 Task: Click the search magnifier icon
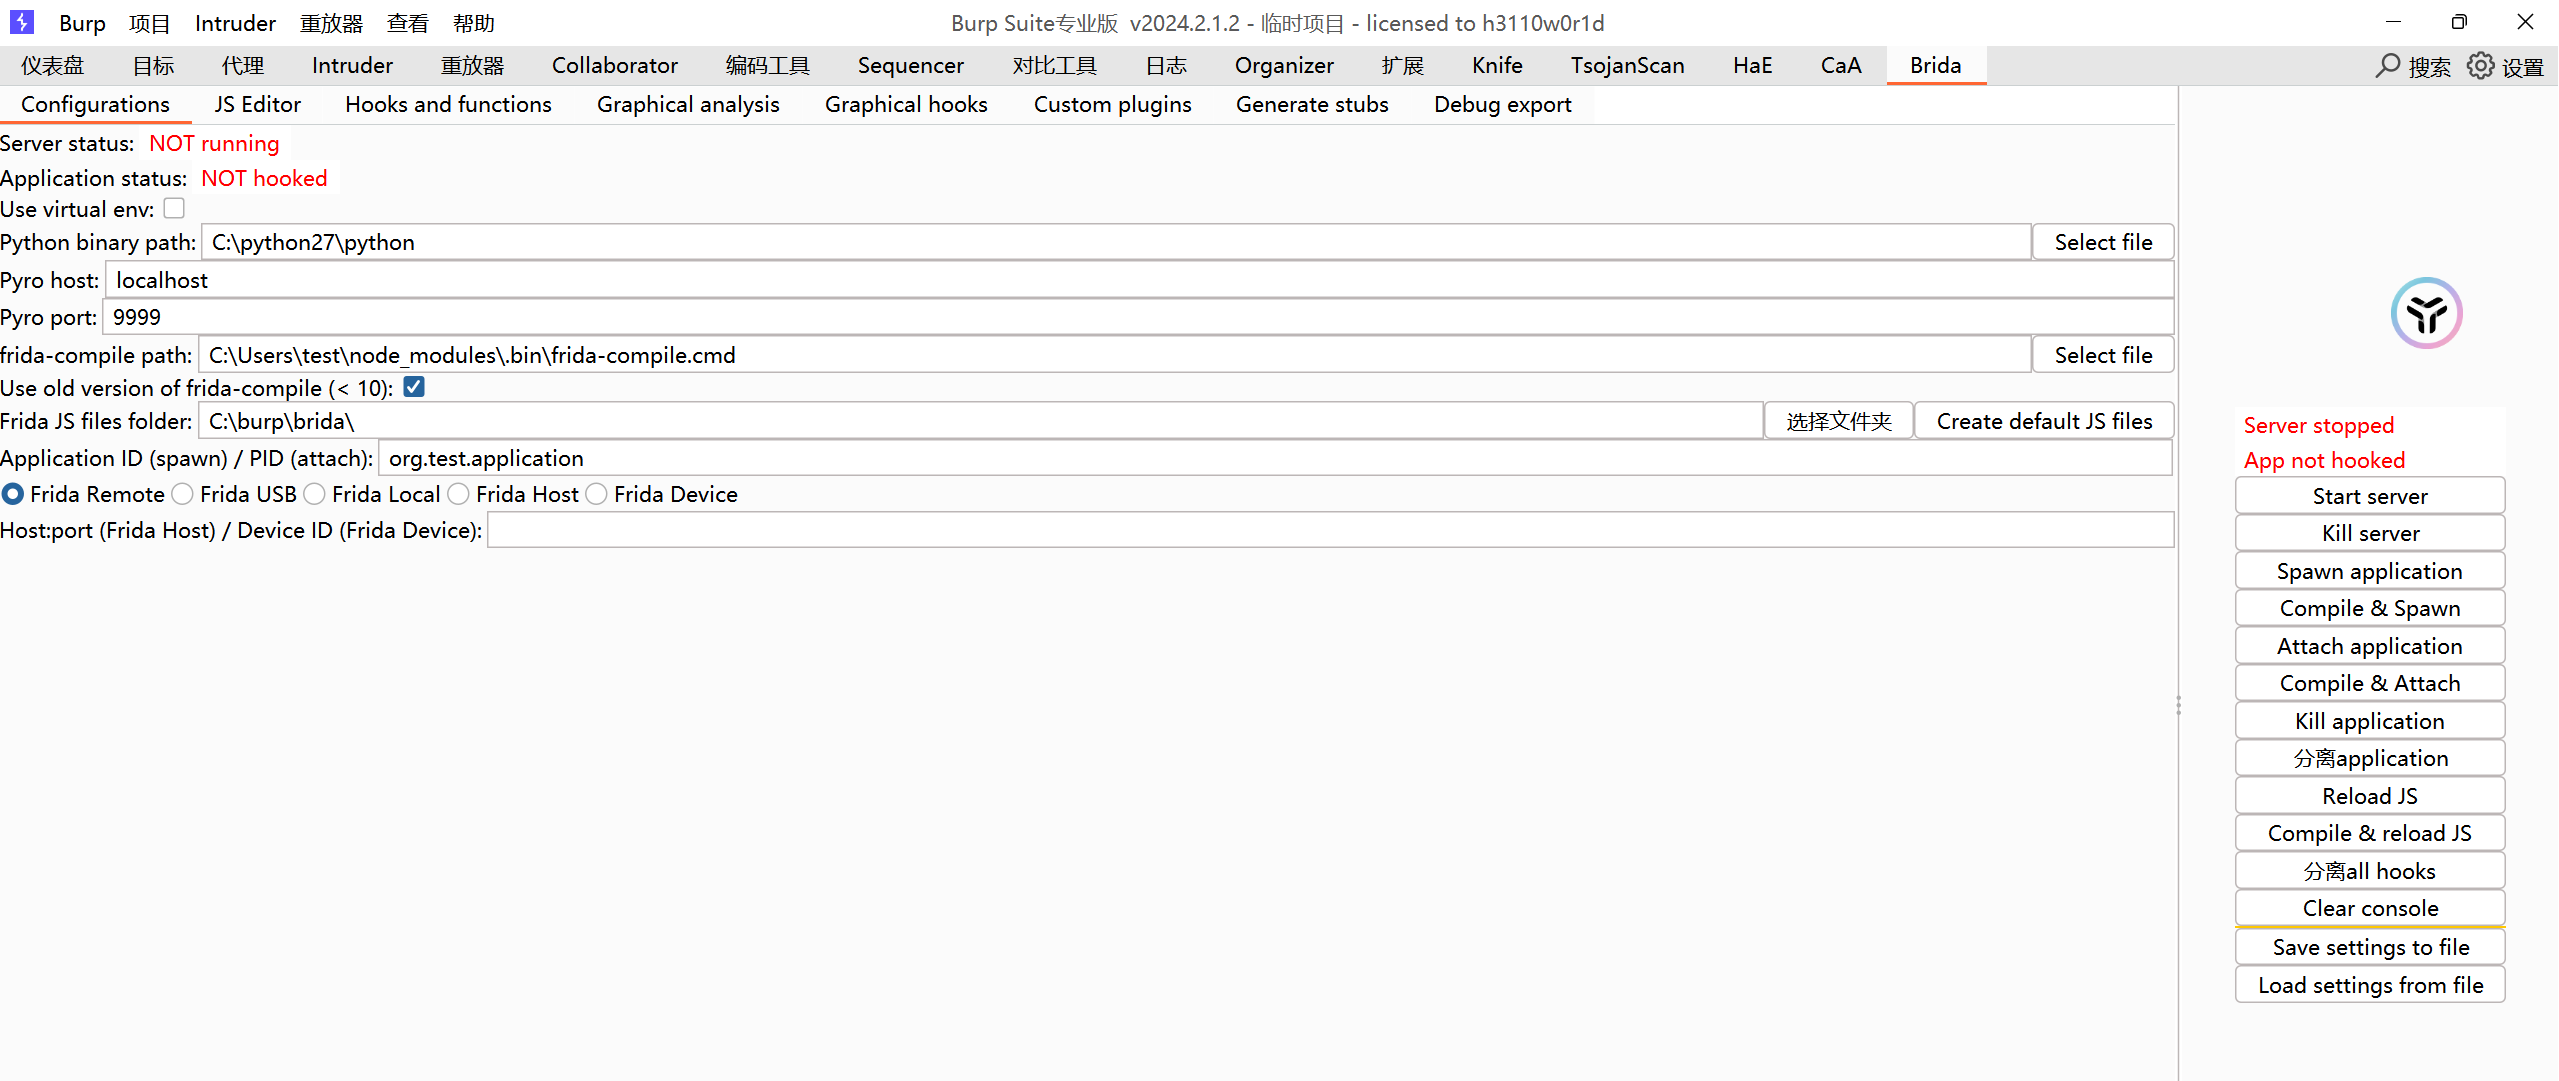pos(2387,66)
